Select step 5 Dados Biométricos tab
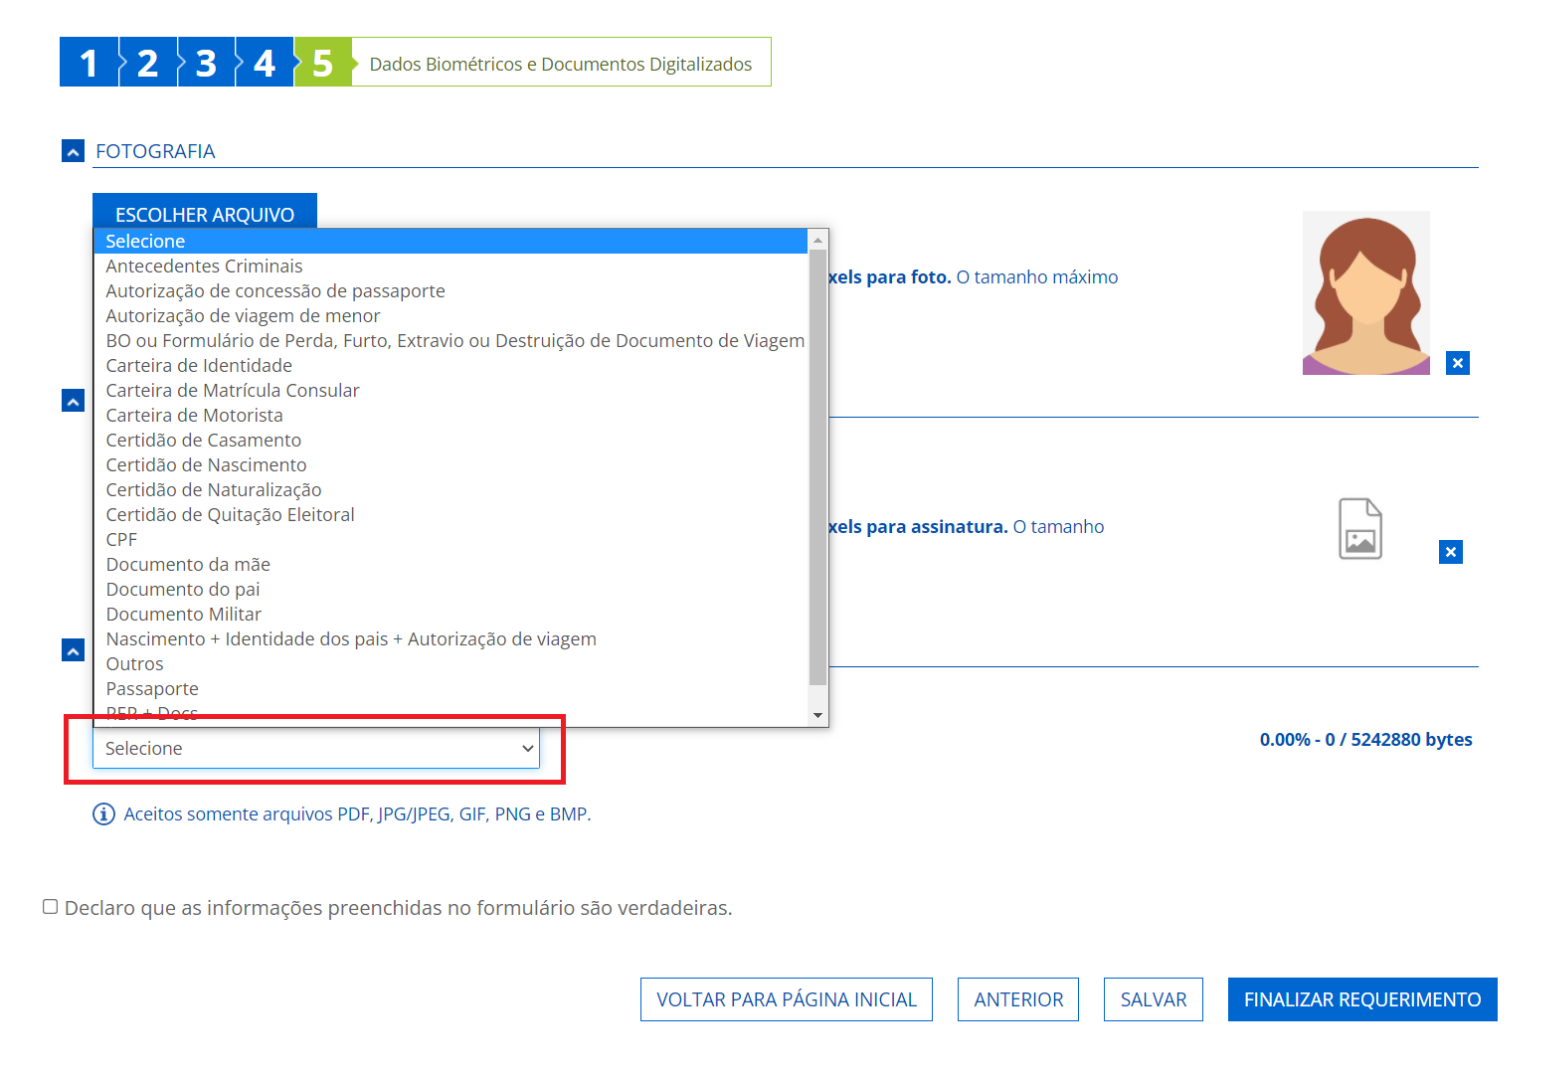This screenshot has width=1555, height=1080. (322, 63)
